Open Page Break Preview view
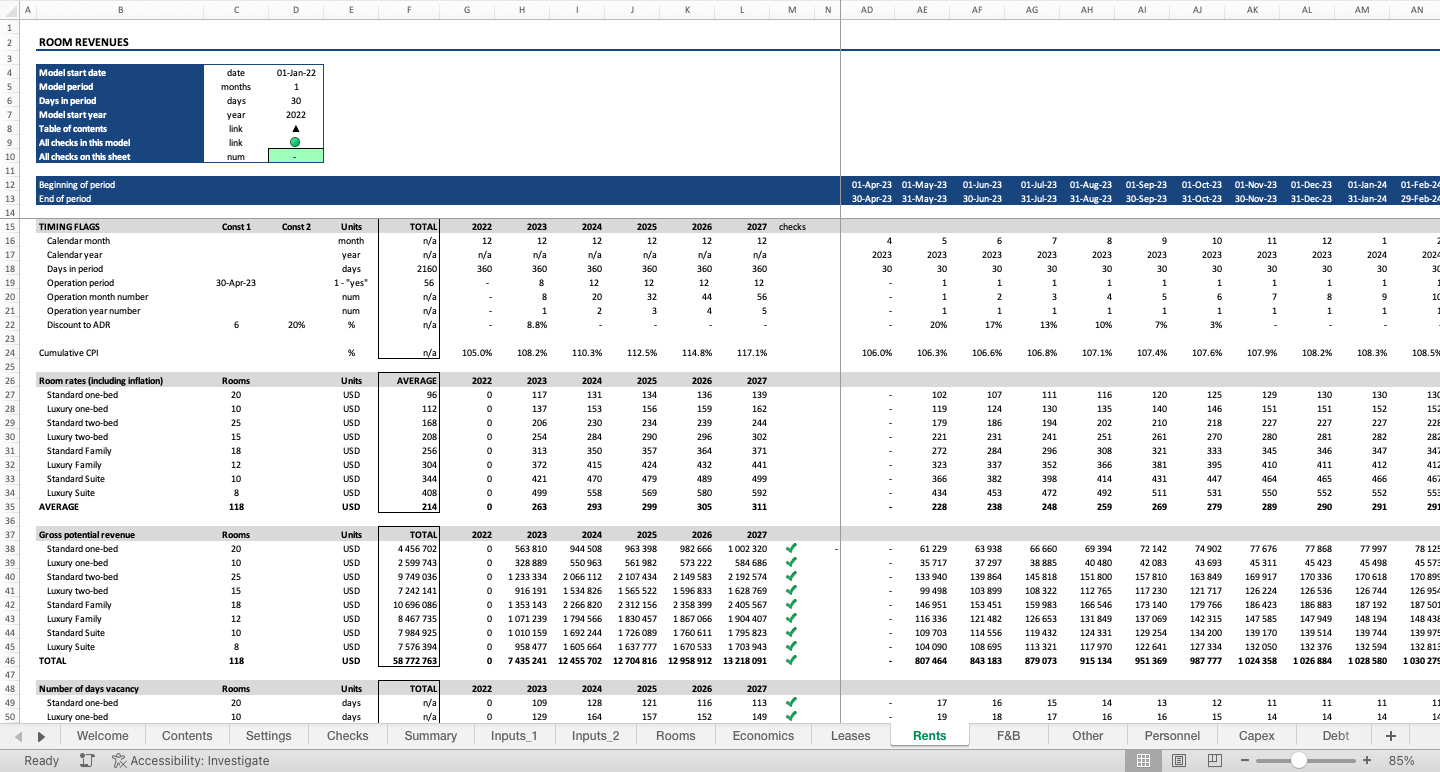Image resolution: width=1440 pixels, height=772 pixels. 1214,760
